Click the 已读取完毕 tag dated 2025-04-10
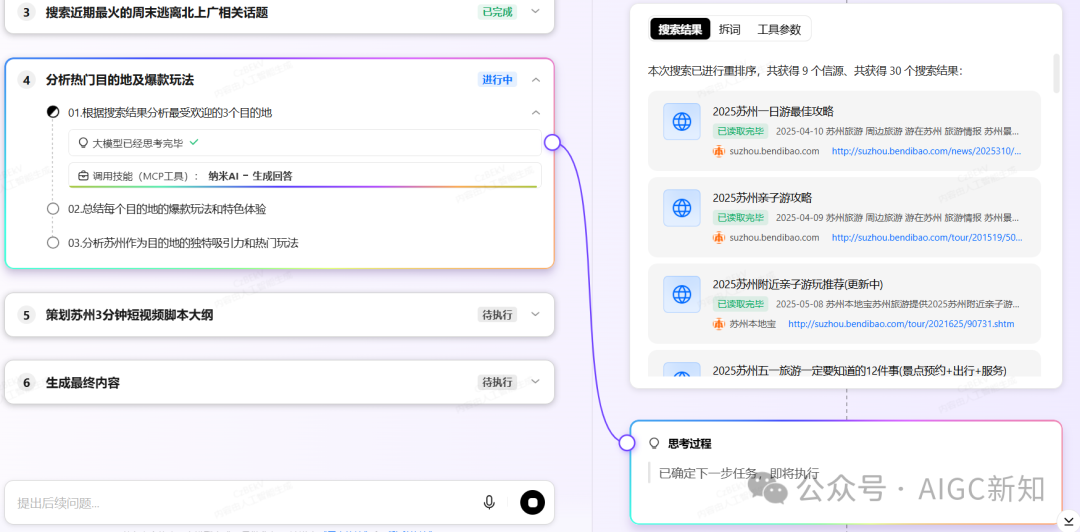 tap(740, 131)
